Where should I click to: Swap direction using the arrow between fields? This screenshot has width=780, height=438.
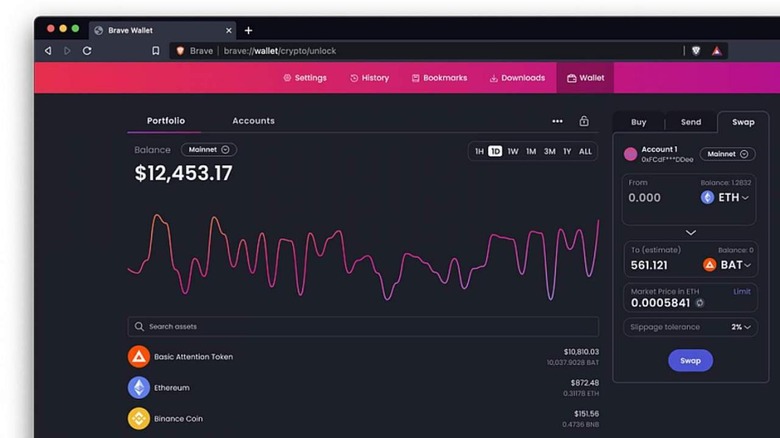click(x=690, y=232)
